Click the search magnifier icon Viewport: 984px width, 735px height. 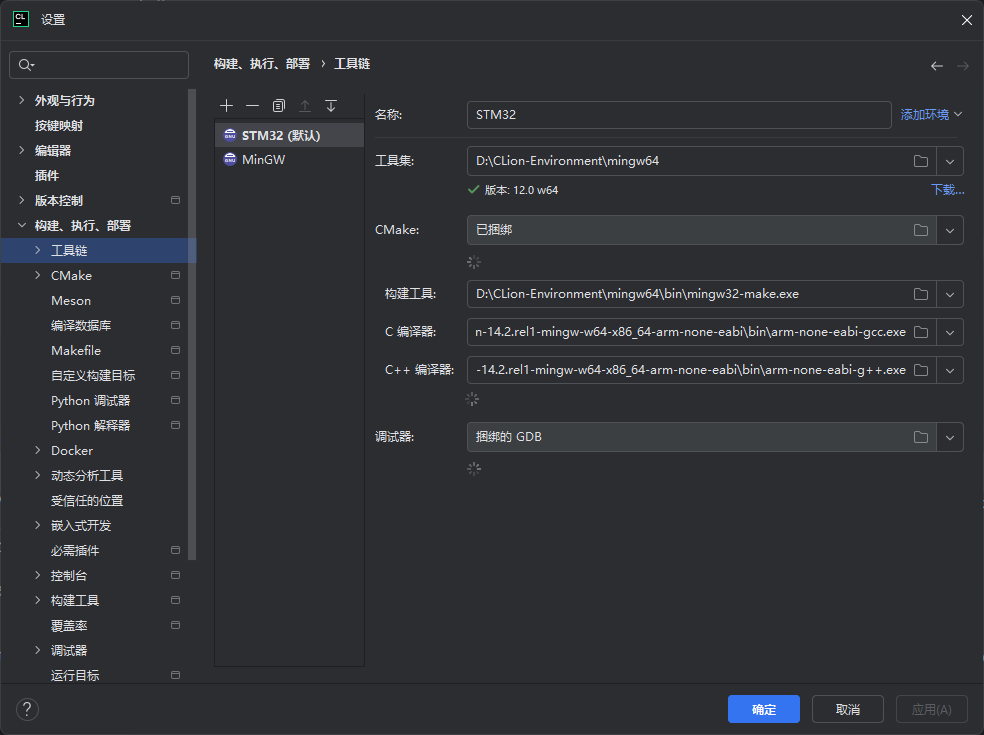(x=26, y=65)
